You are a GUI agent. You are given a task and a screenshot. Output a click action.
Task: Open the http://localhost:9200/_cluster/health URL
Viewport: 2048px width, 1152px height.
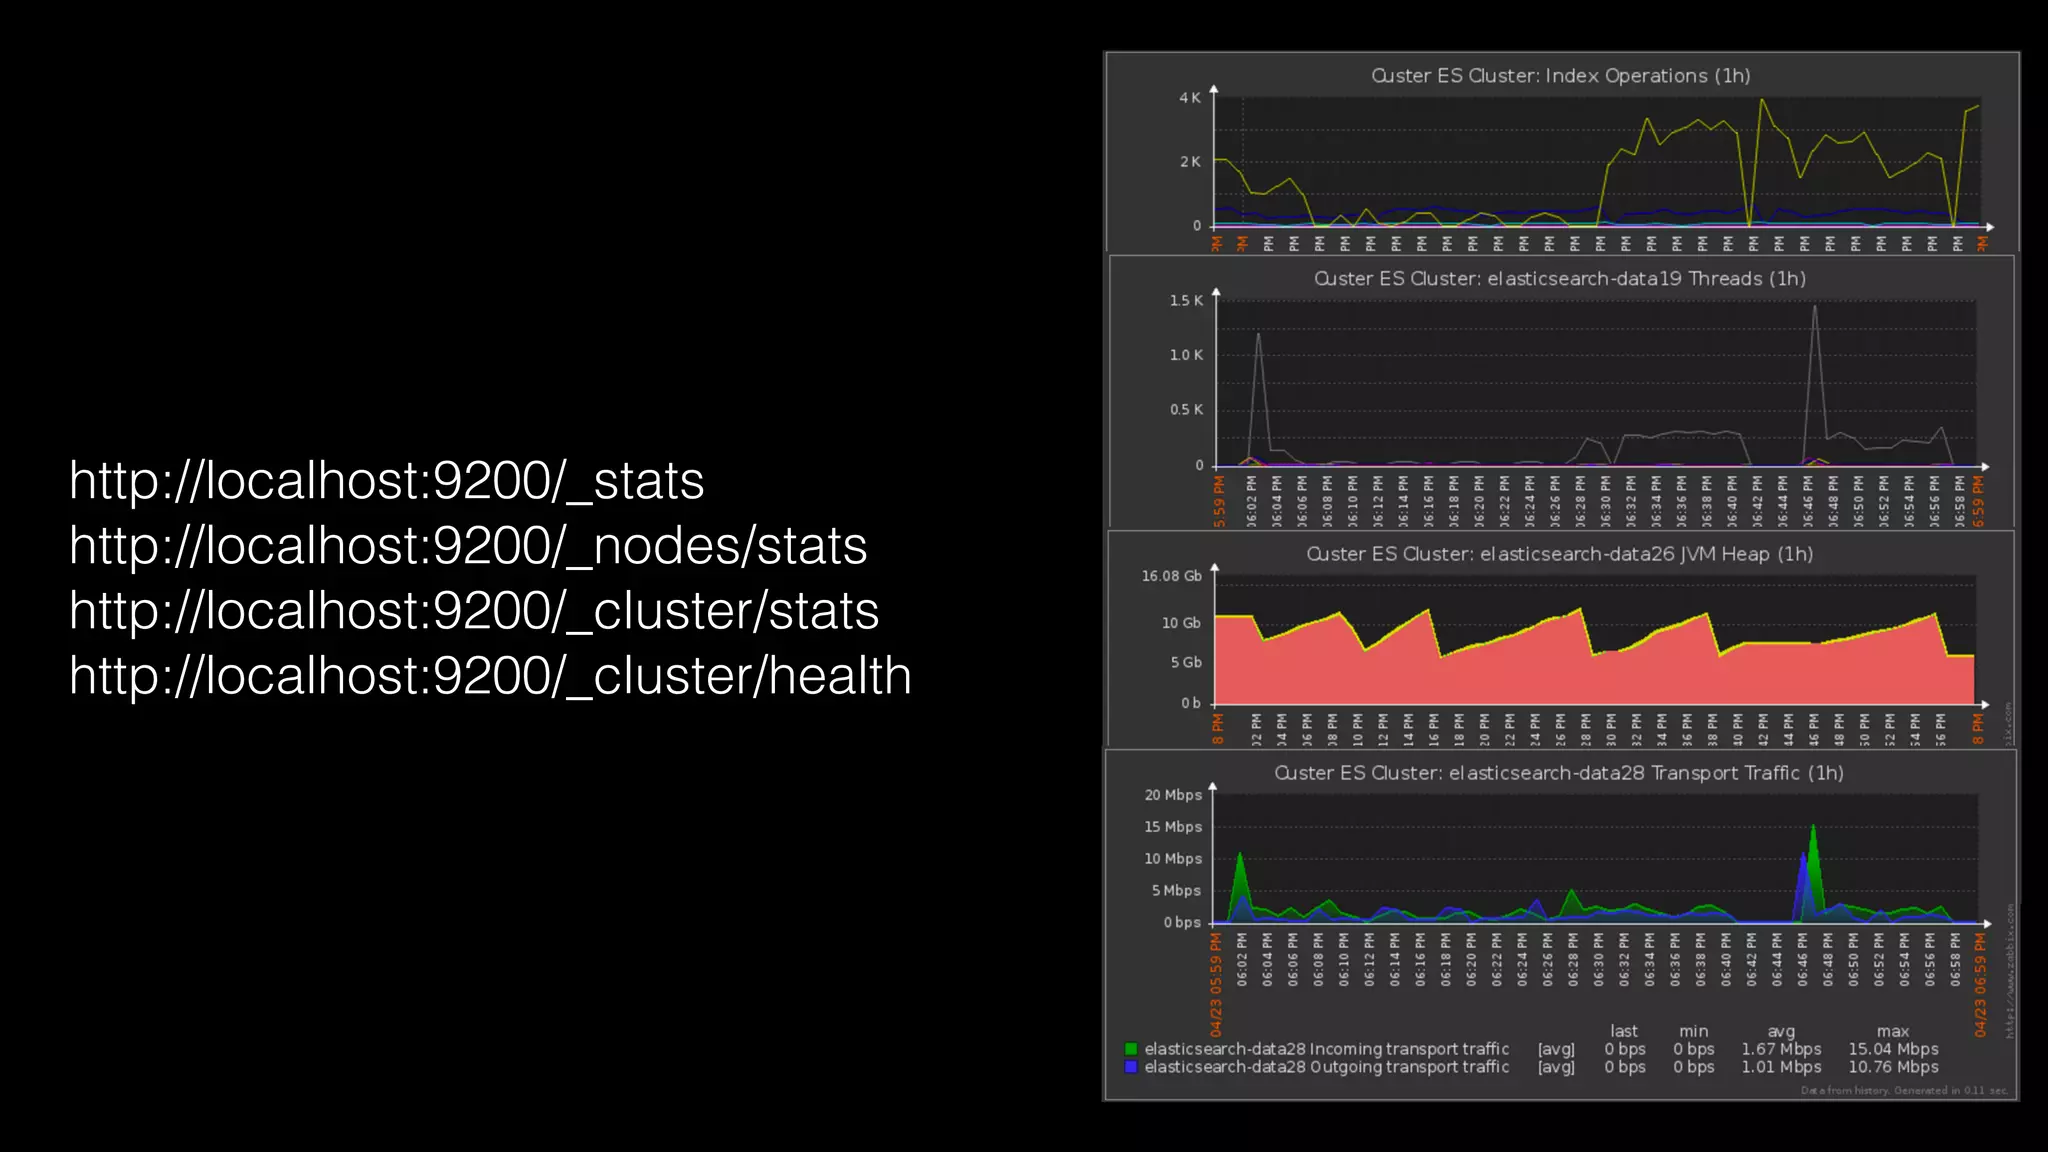[x=490, y=676]
